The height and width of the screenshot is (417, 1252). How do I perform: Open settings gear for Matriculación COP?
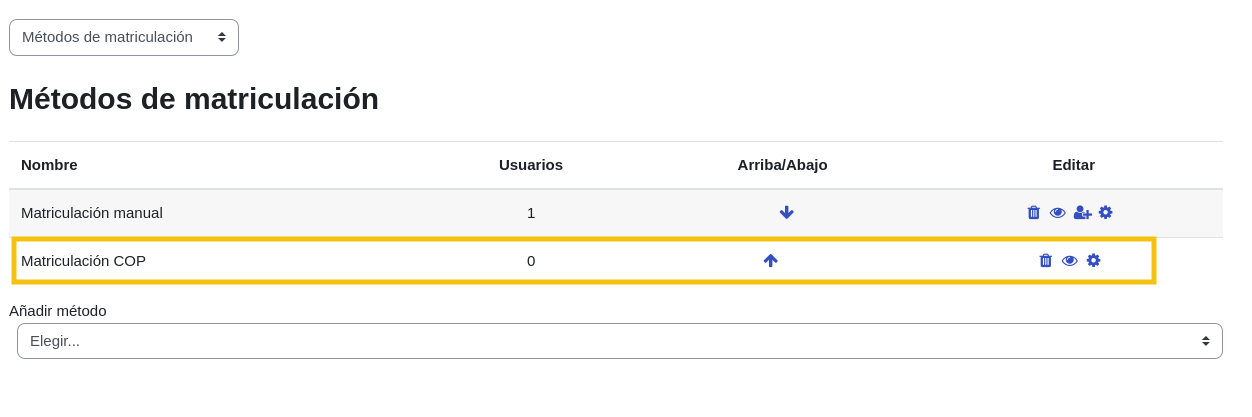coord(1093,260)
